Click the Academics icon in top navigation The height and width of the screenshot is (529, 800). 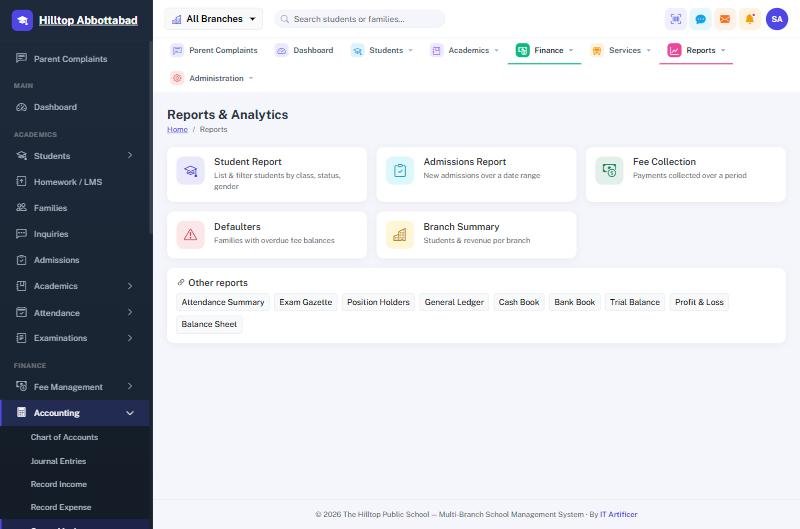coord(436,50)
